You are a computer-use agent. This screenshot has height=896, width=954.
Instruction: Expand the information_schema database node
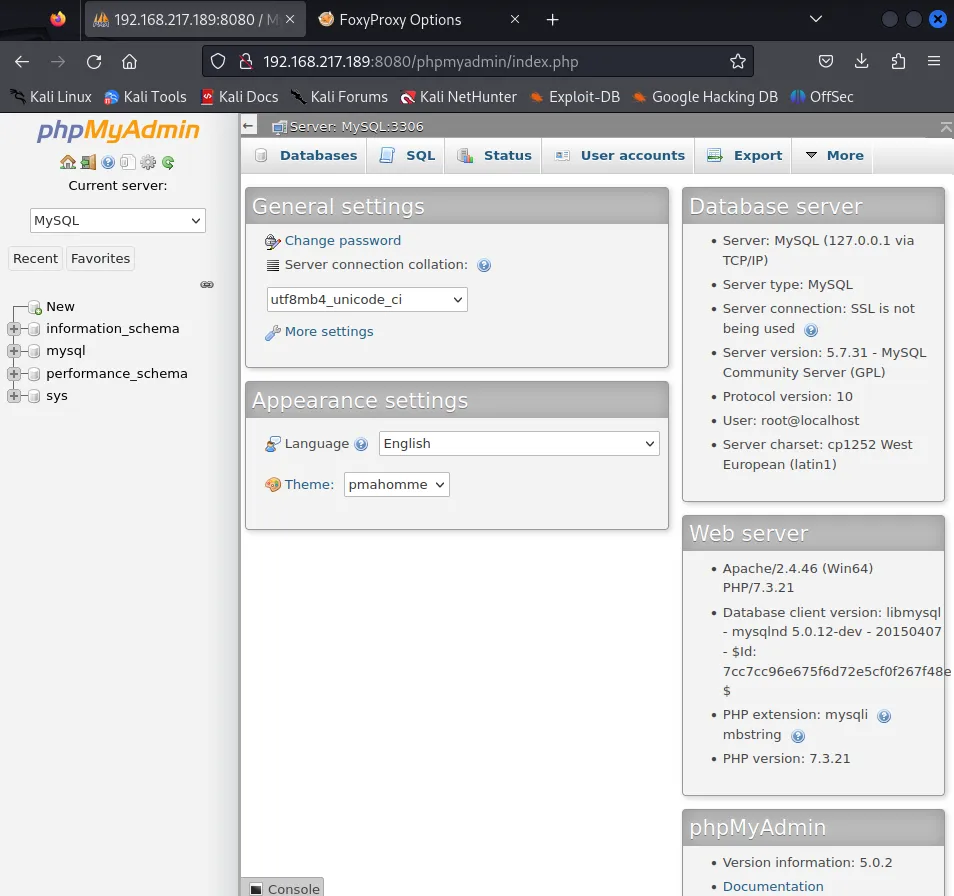[x=13, y=329]
